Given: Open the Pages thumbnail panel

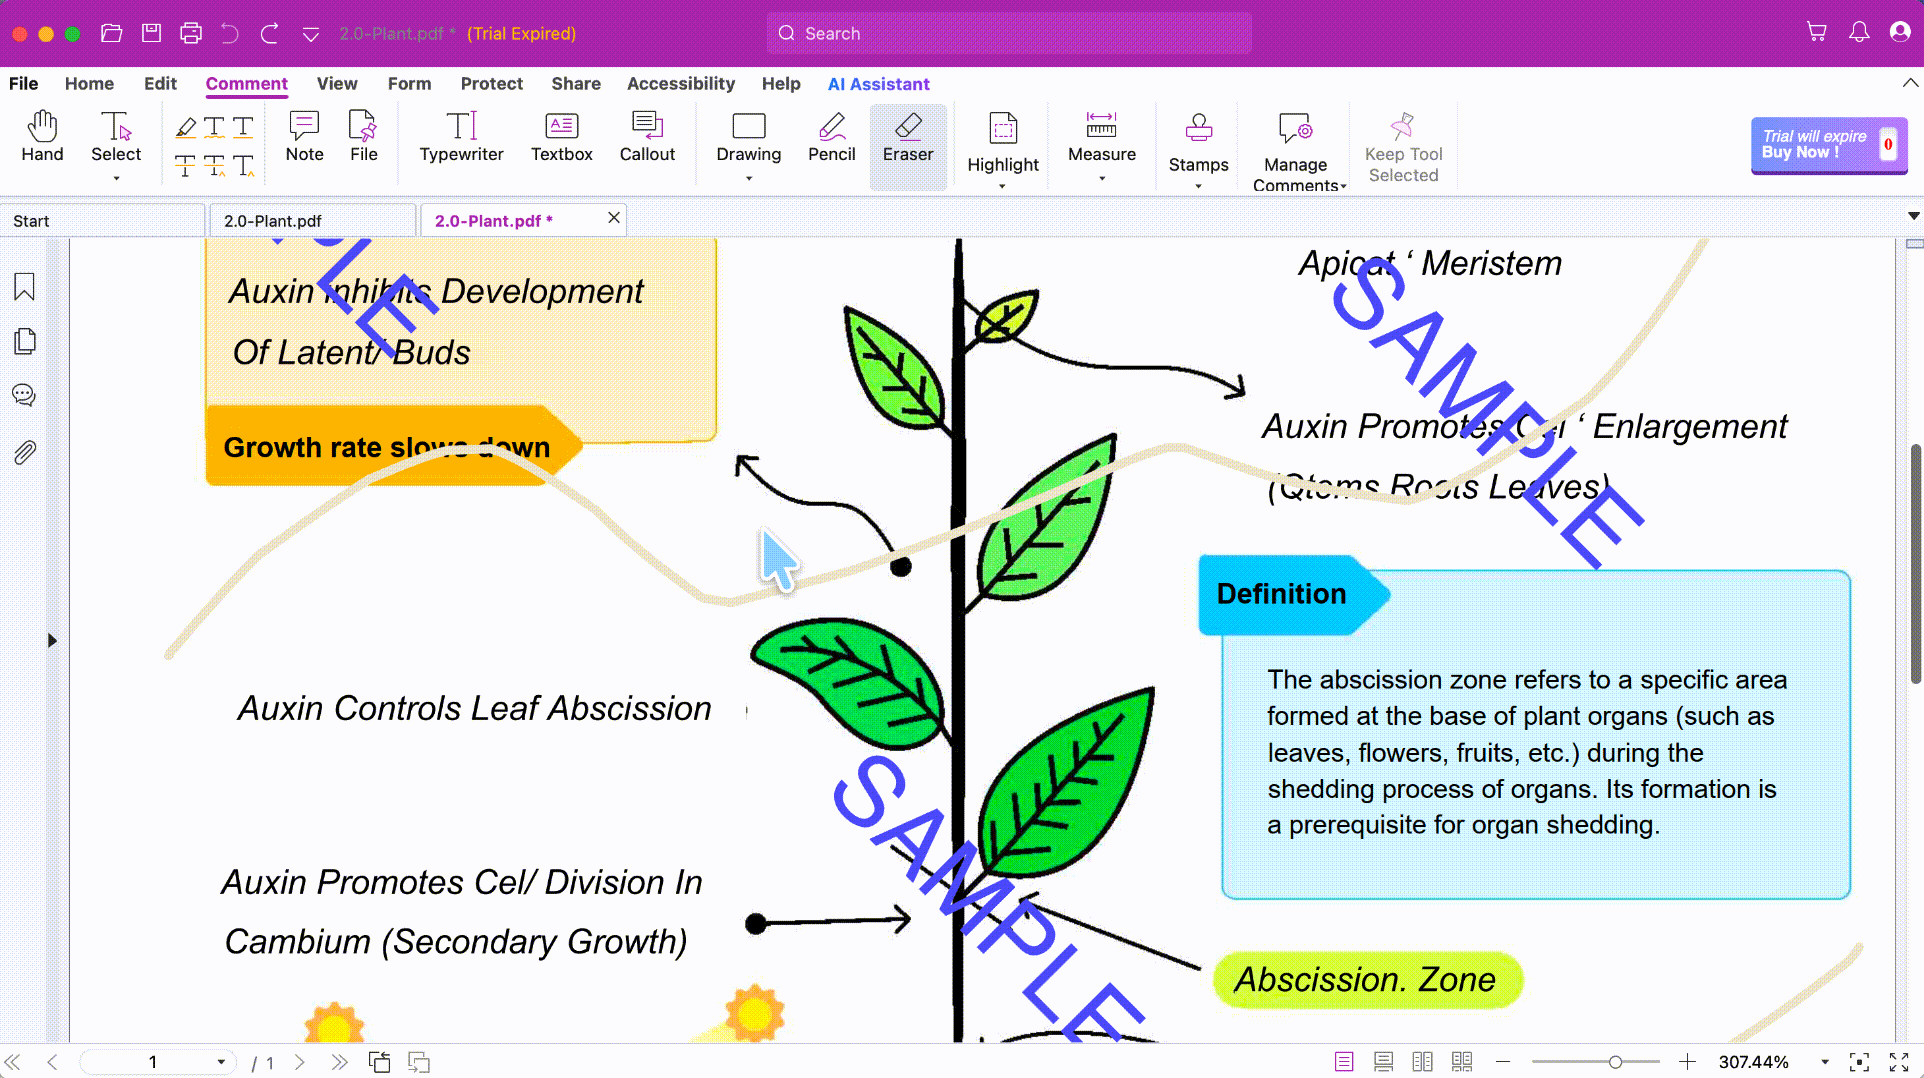Looking at the screenshot, I should [25, 341].
